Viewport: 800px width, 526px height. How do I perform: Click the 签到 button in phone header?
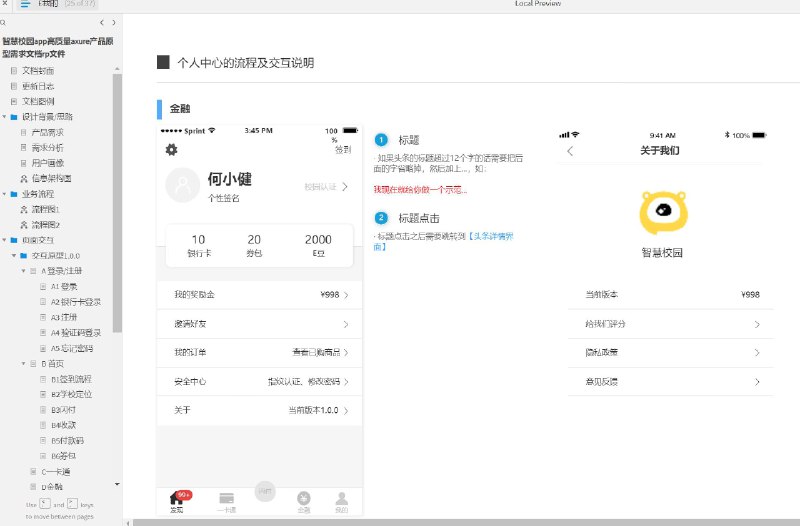pos(343,149)
